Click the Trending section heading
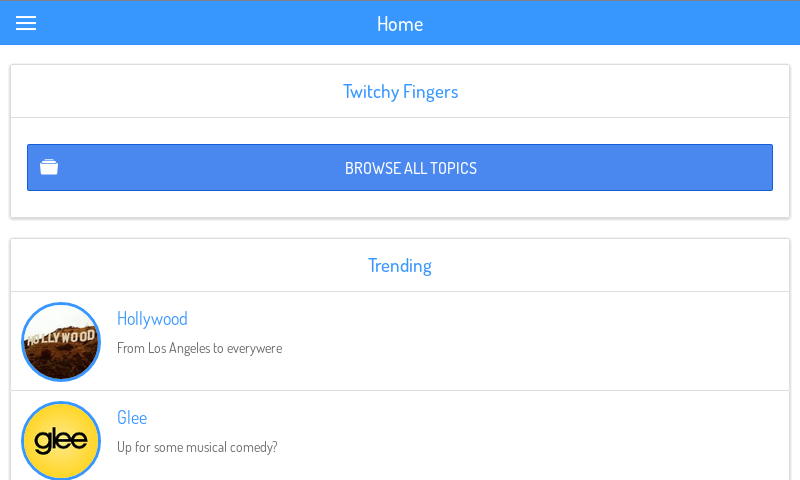 (x=400, y=266)
